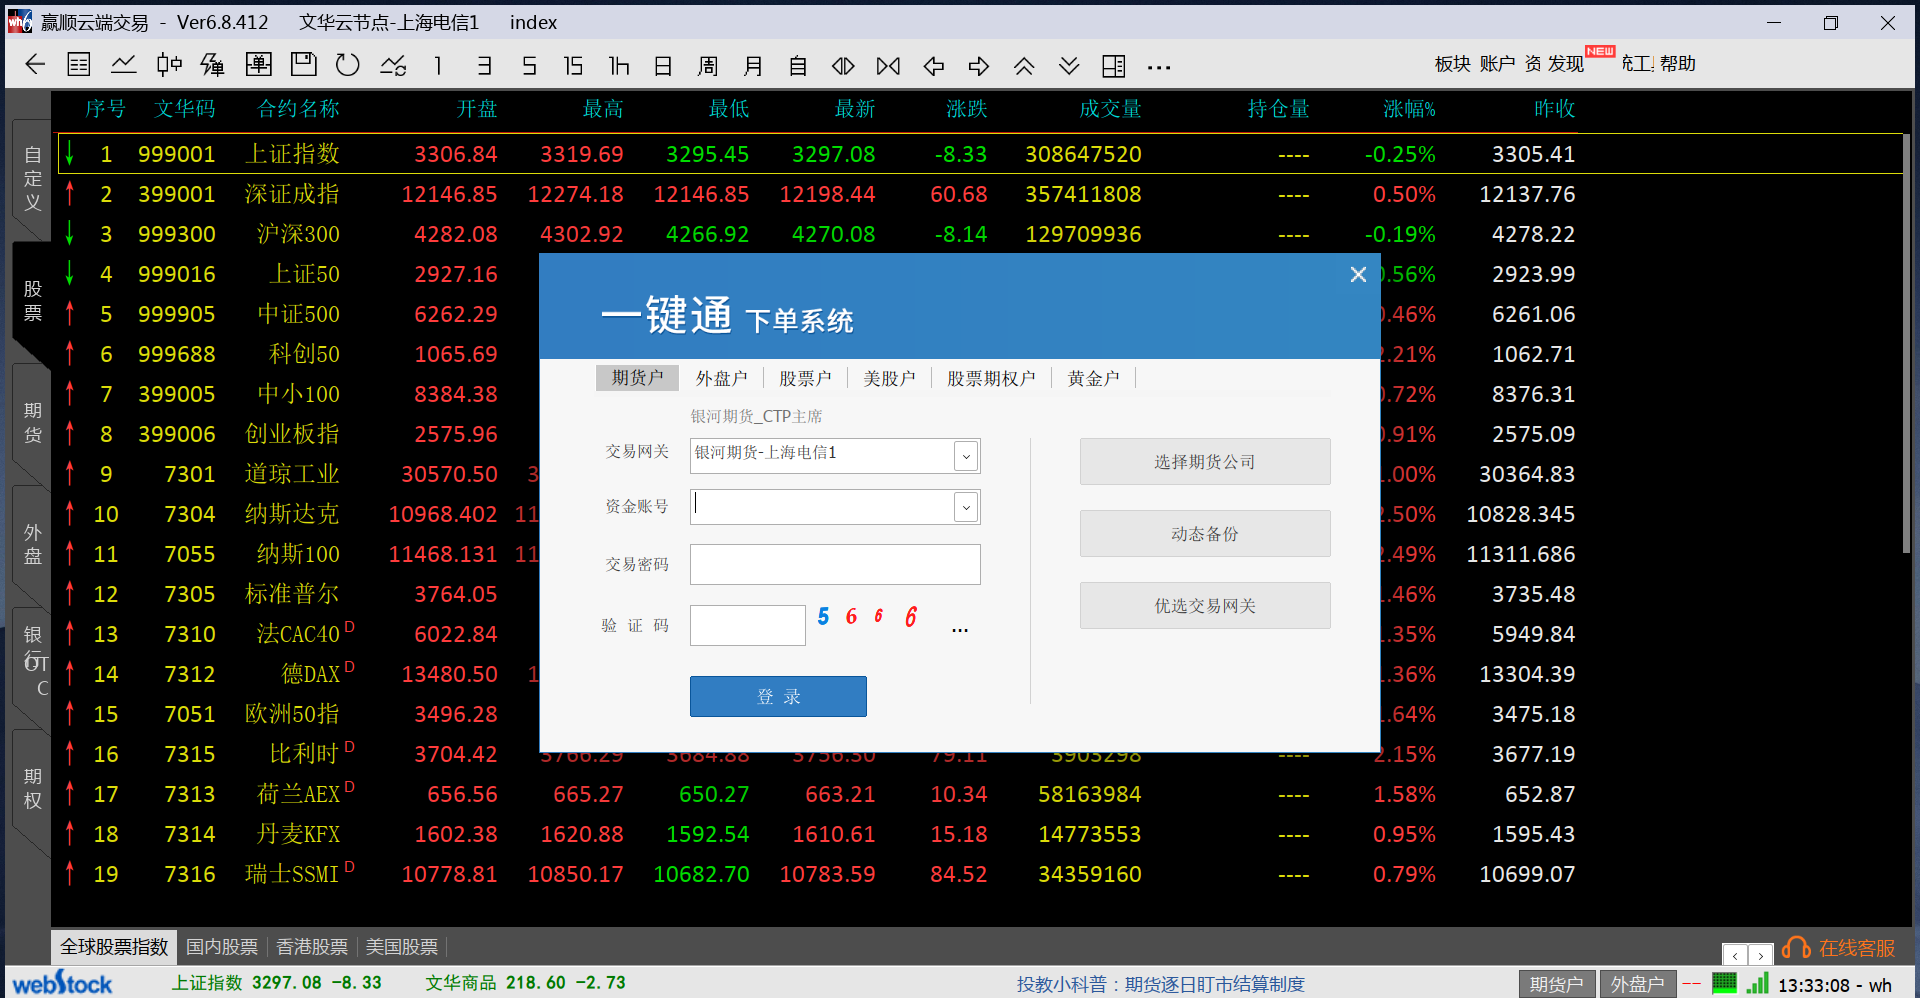Click the multi-window layout icon
The height and width of the screenshot is (998, 1920).
point(1113,65)
